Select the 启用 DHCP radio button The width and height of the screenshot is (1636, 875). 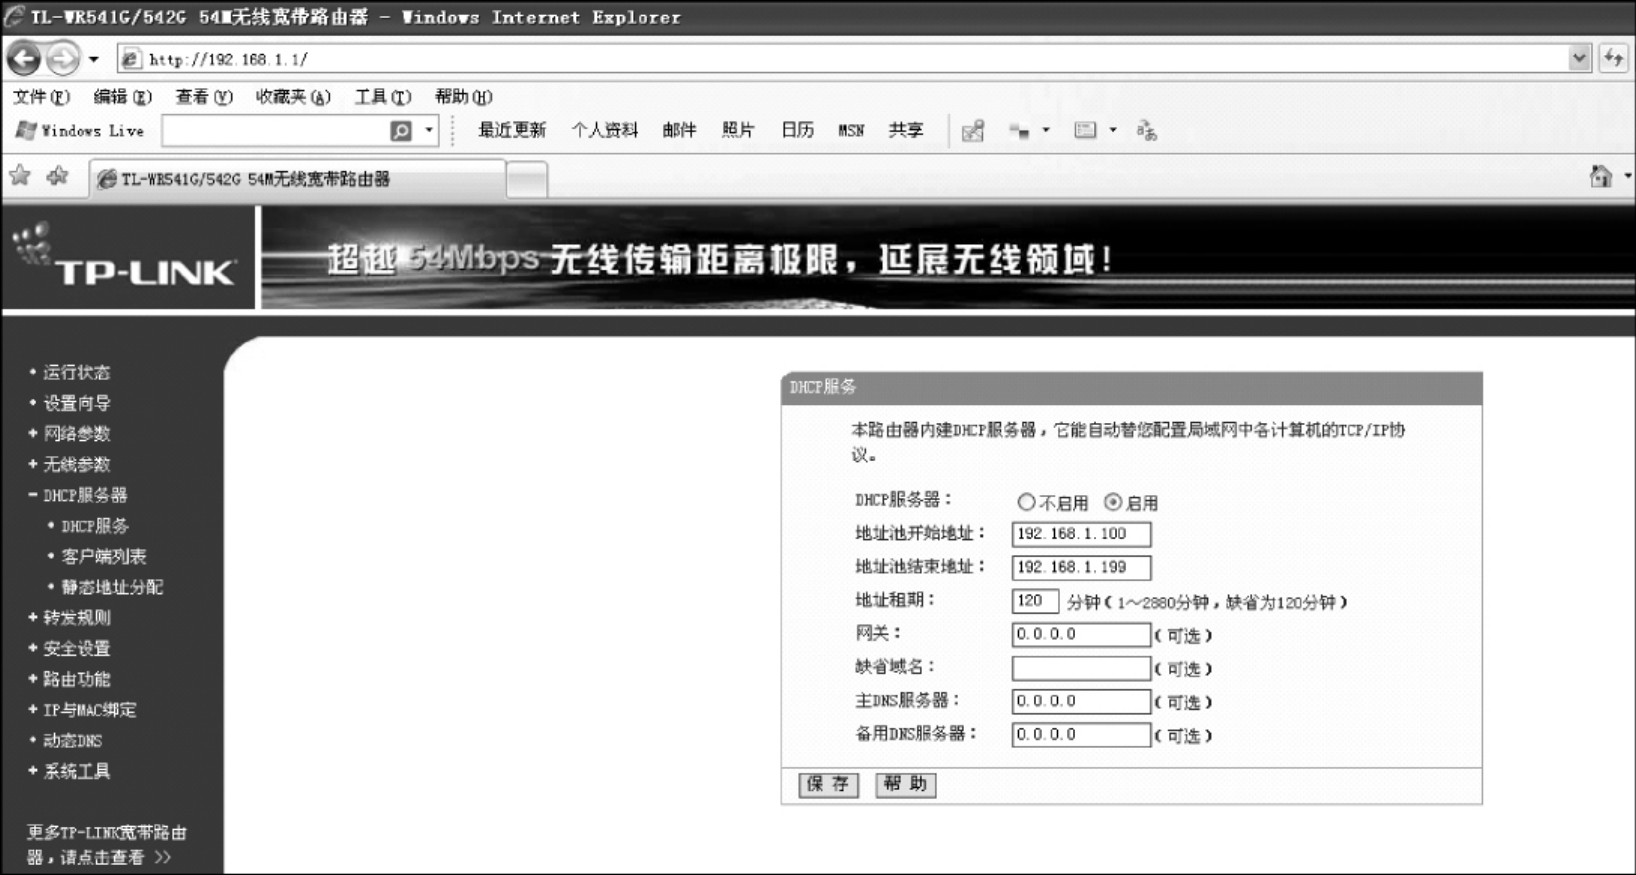pyautogui.click(x=1113, y=502)
